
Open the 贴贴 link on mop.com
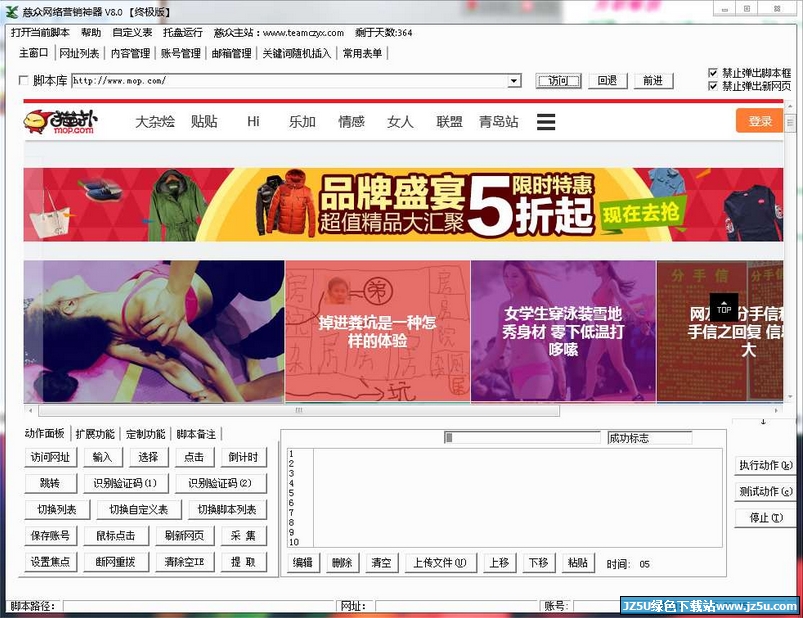click(x=204, y=122)
